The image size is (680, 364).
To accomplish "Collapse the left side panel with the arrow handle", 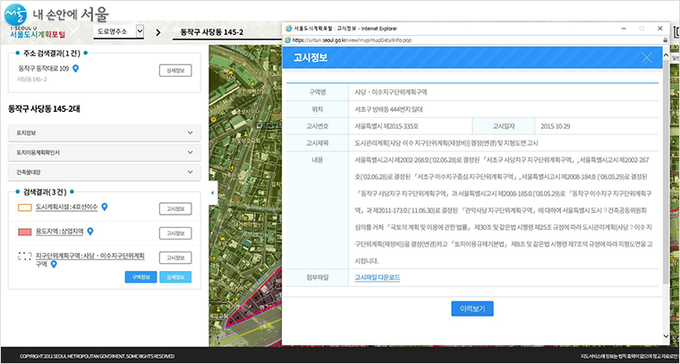I will (x=212, y=191).
